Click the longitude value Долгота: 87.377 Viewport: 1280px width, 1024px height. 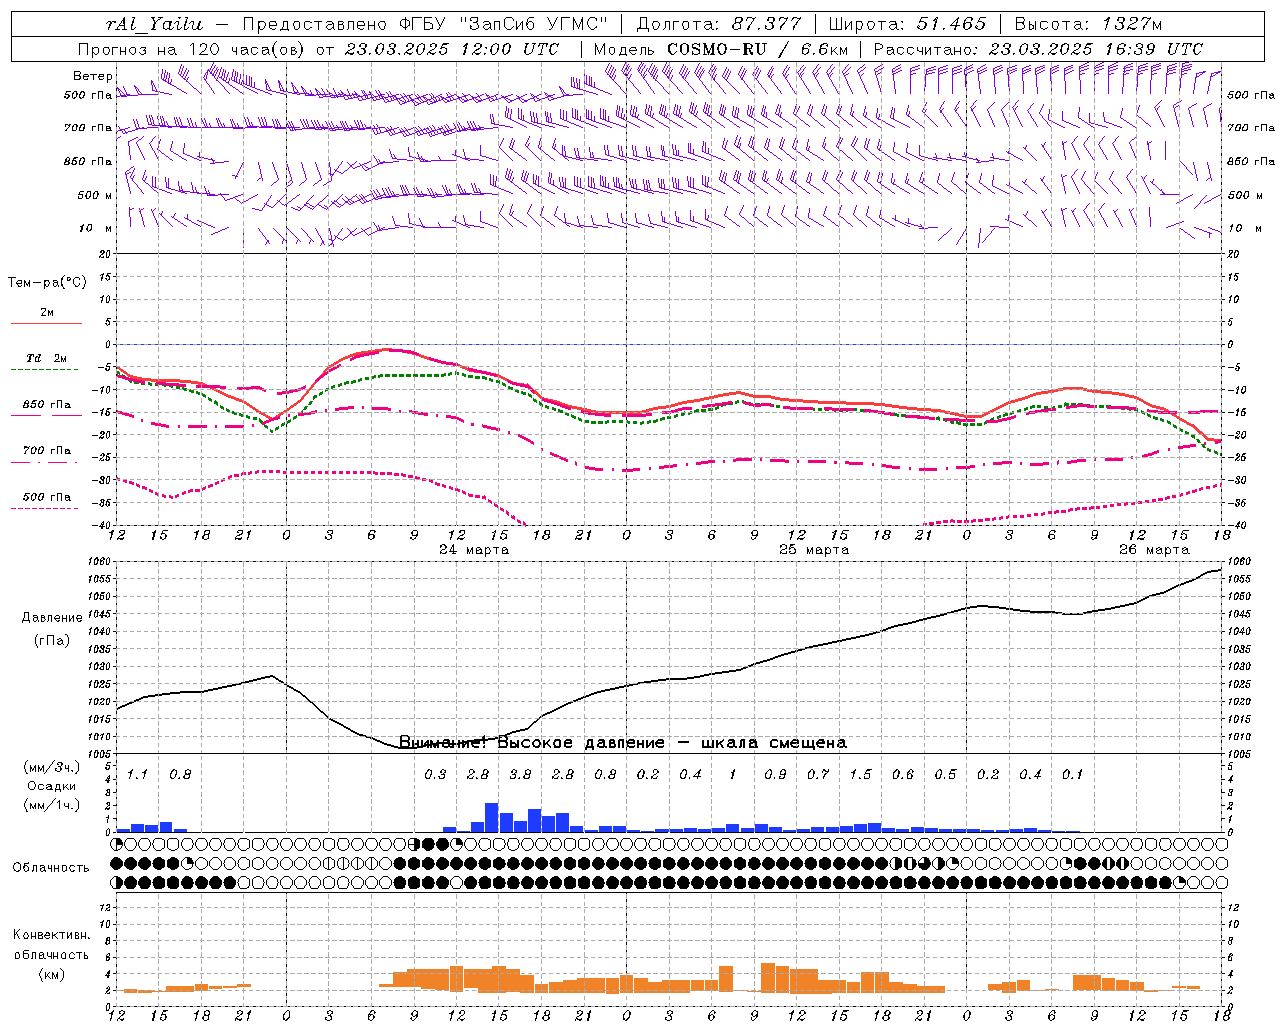pos(718,25)
